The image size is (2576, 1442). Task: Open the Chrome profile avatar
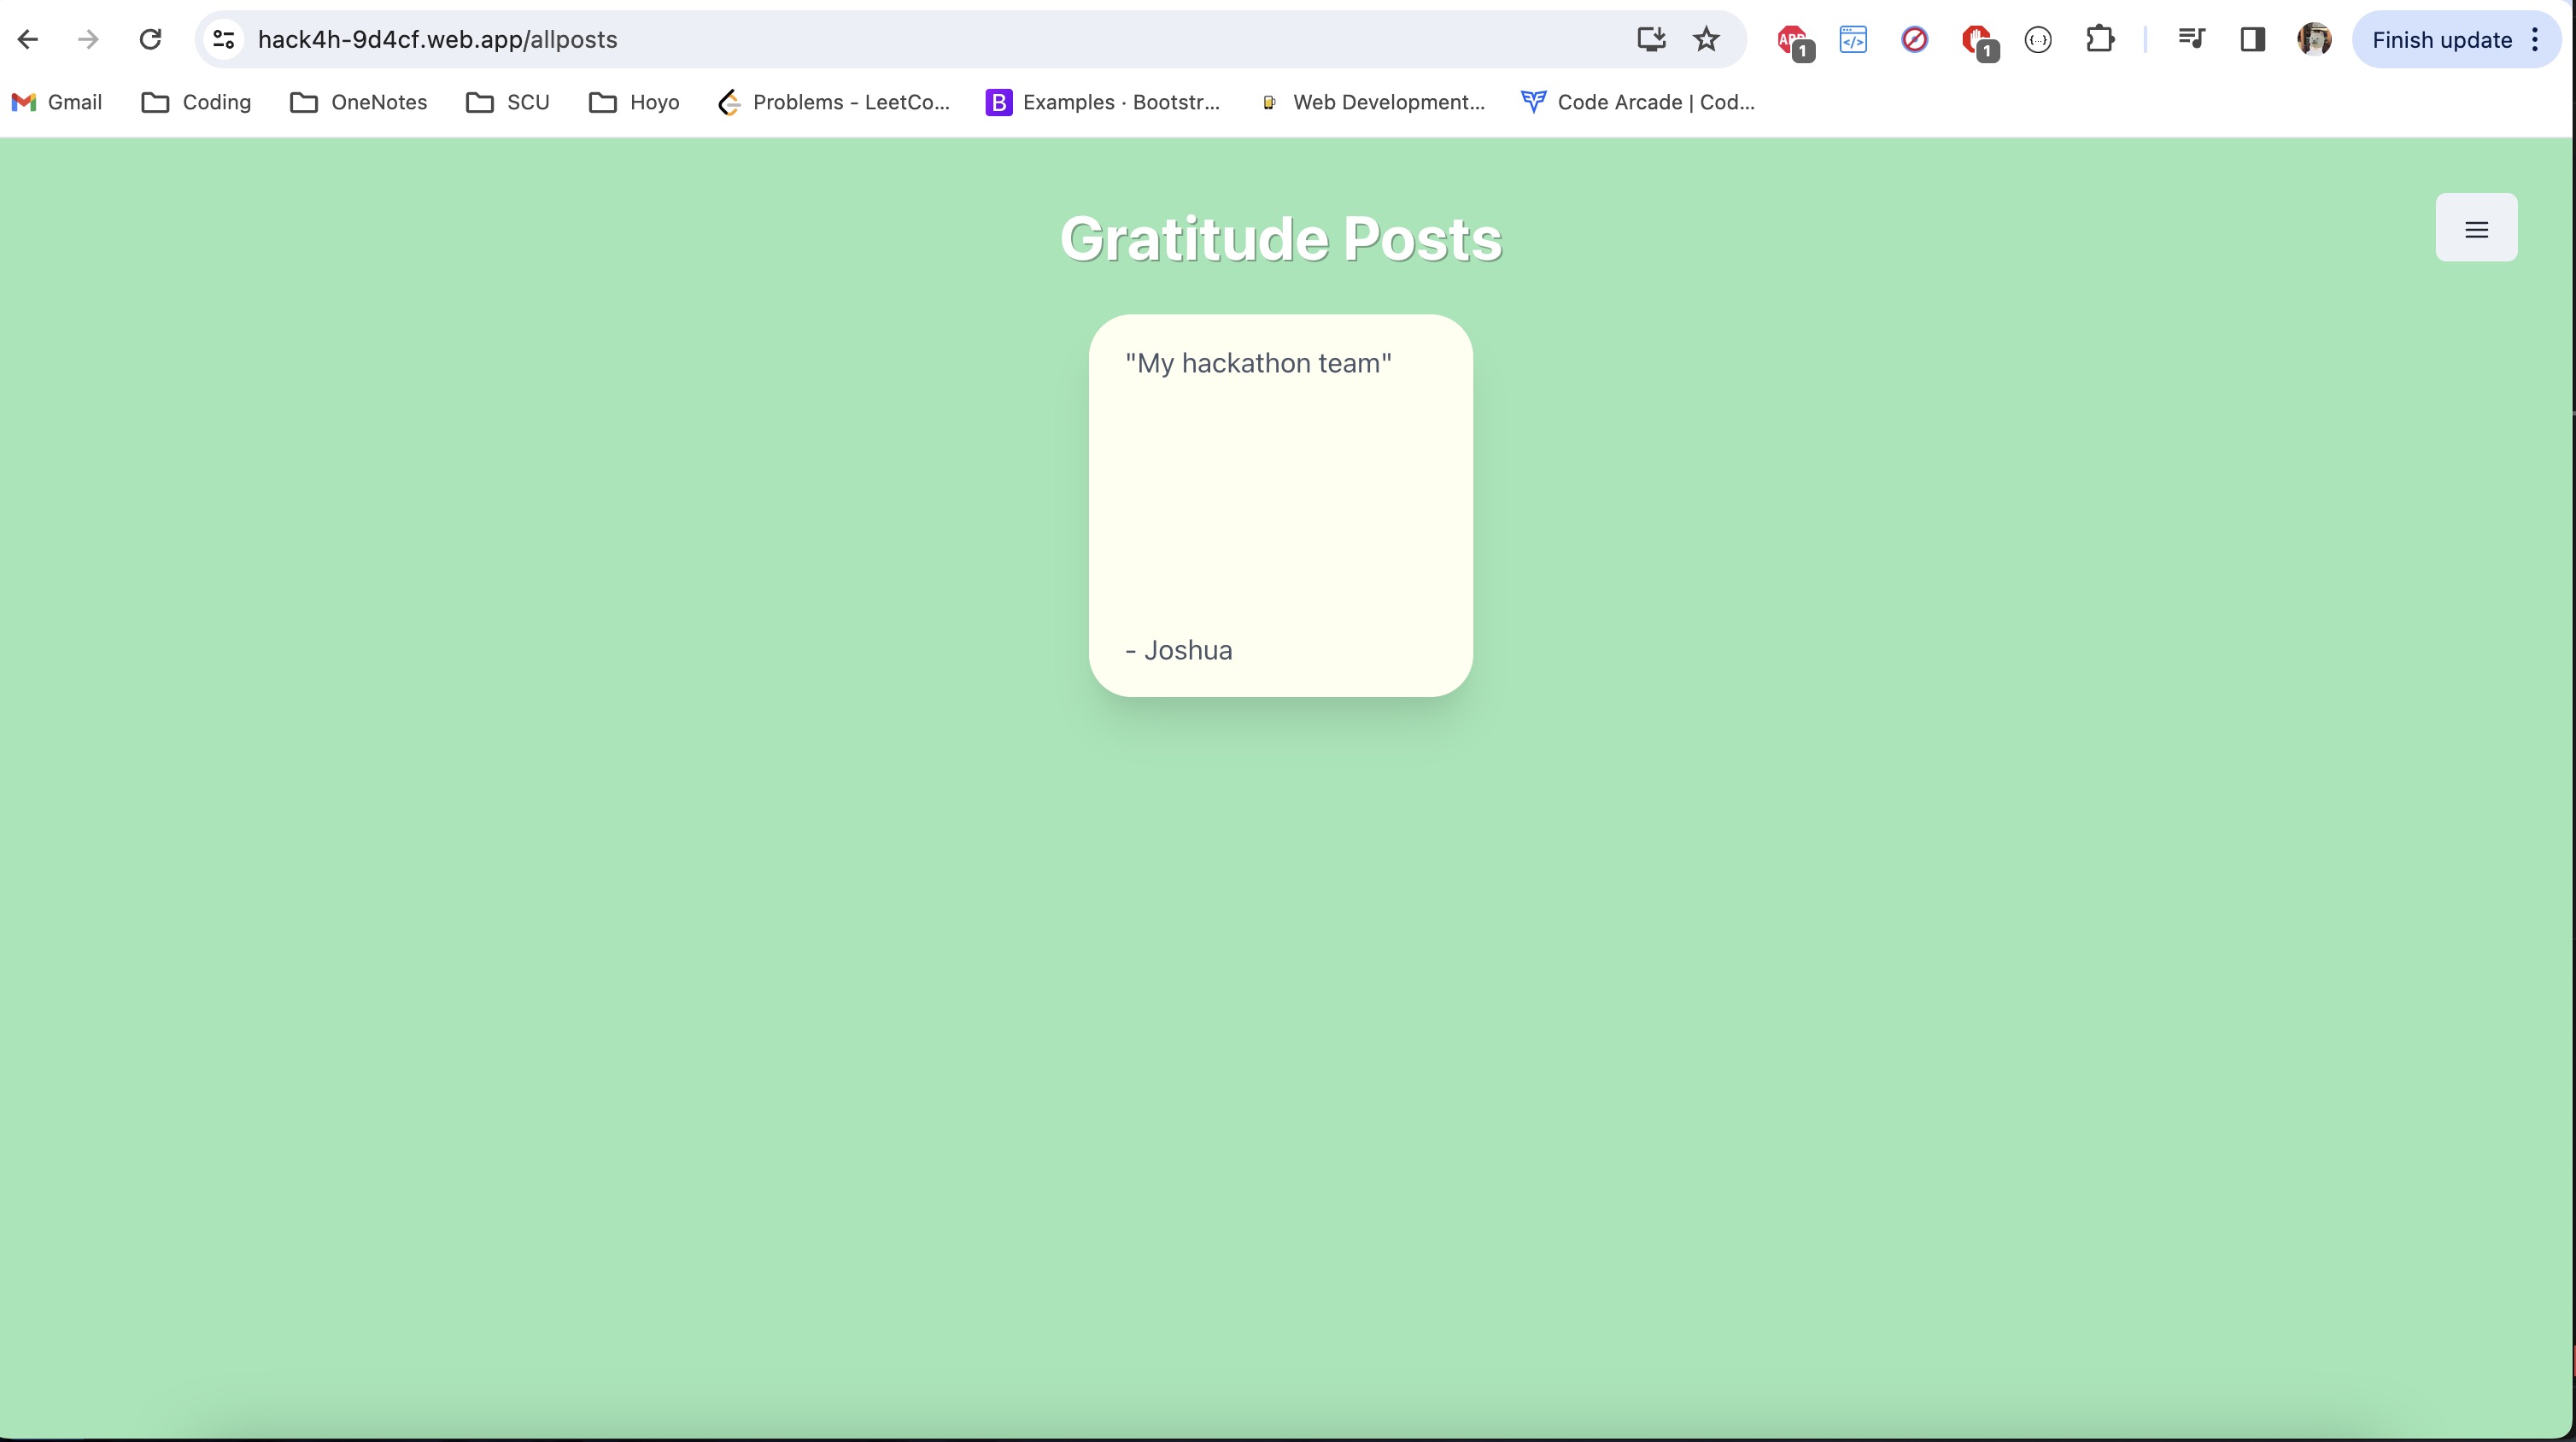2314,40
